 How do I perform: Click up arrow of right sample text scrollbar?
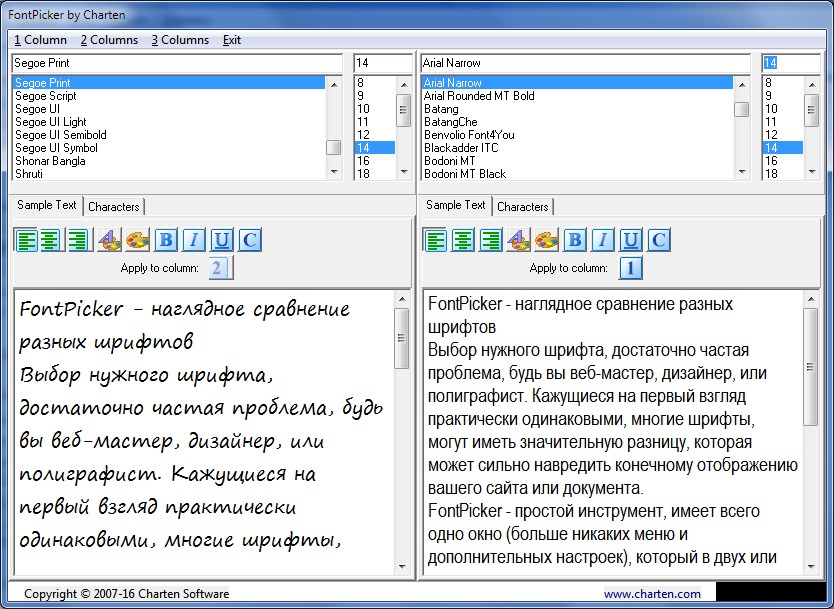coord(811,299)
